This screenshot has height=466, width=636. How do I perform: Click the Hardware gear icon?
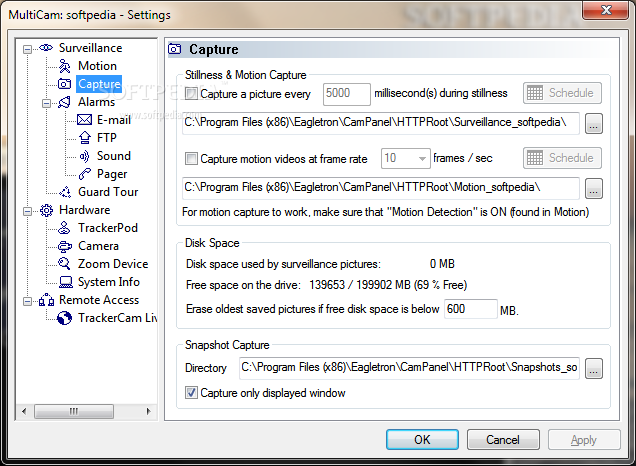point(46,210)
